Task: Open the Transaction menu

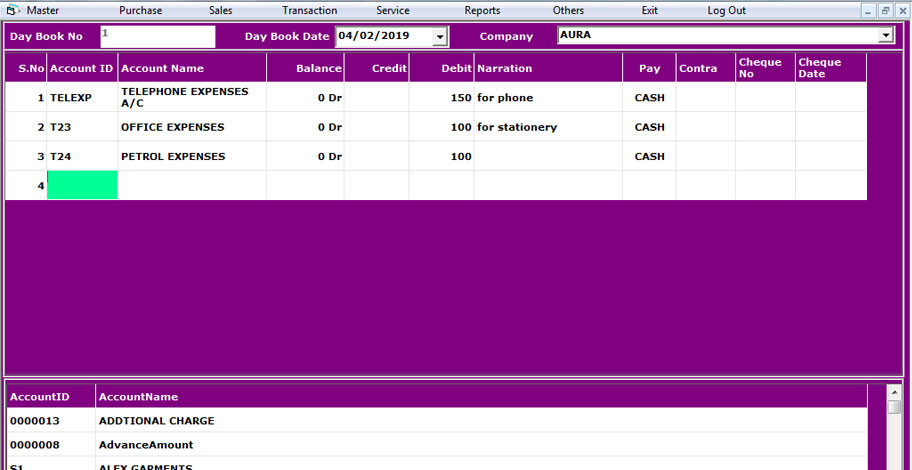Action: tap(309, 10)
